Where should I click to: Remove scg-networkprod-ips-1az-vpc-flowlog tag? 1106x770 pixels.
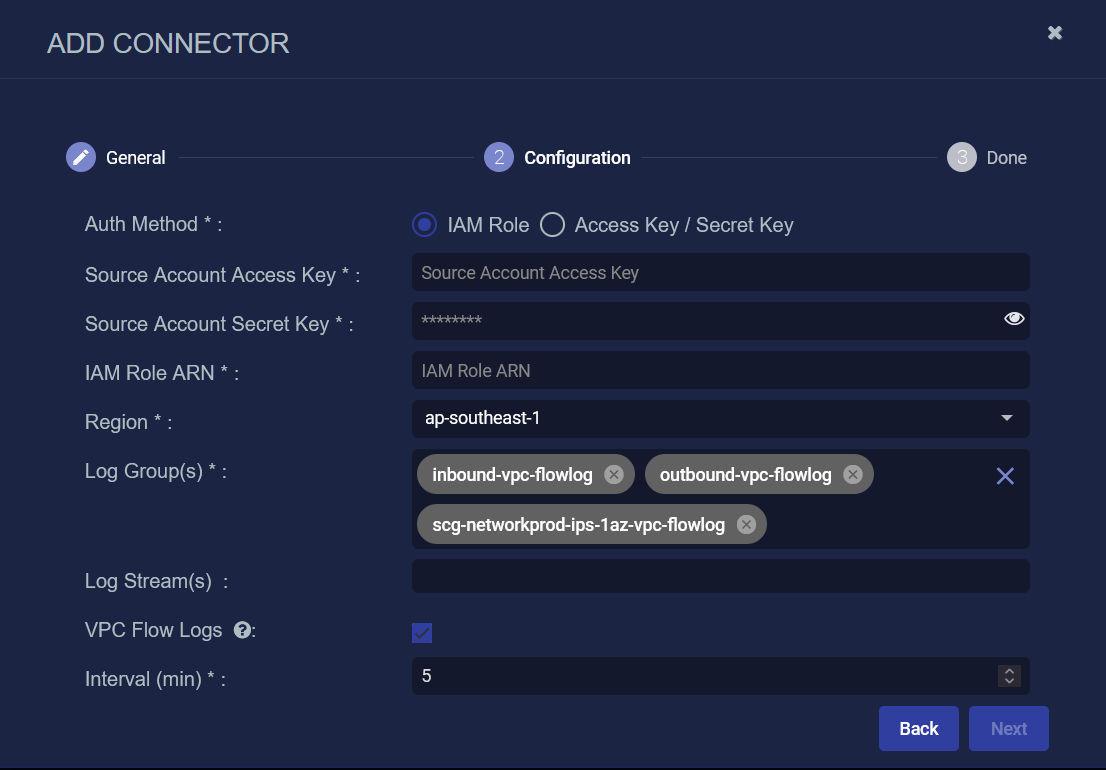745,524
